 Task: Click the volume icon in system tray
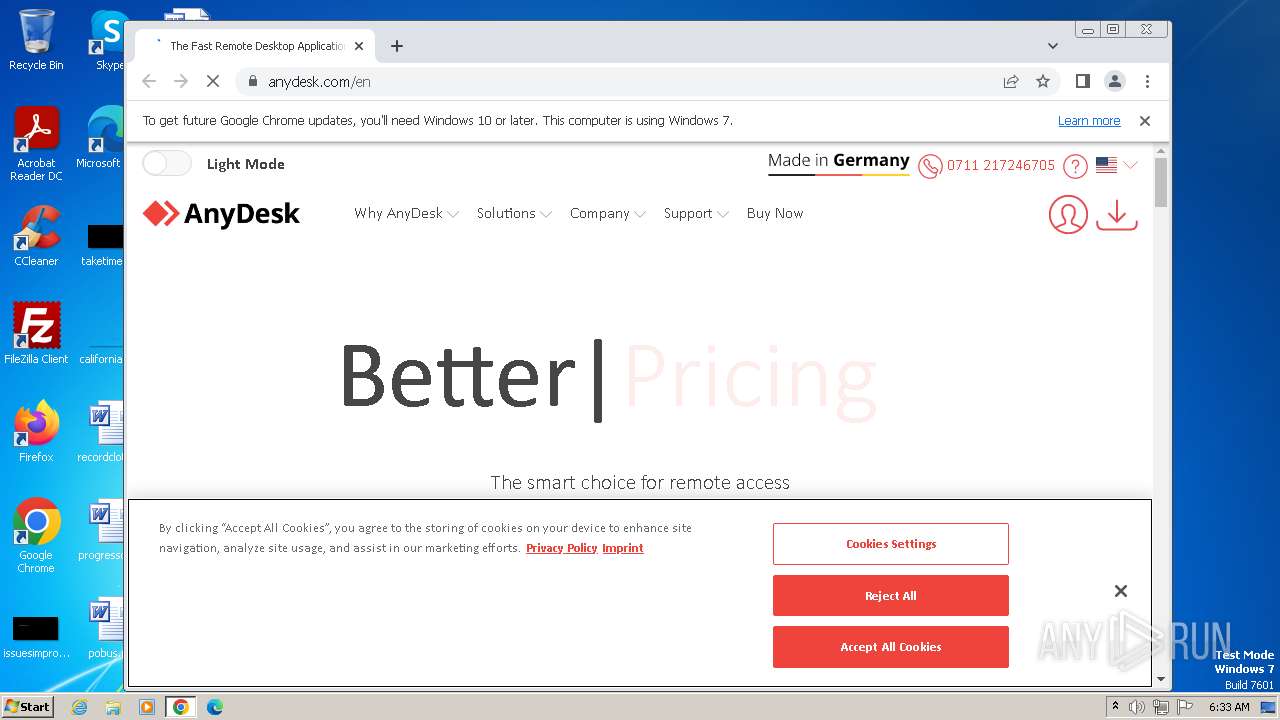point(1137,707)
